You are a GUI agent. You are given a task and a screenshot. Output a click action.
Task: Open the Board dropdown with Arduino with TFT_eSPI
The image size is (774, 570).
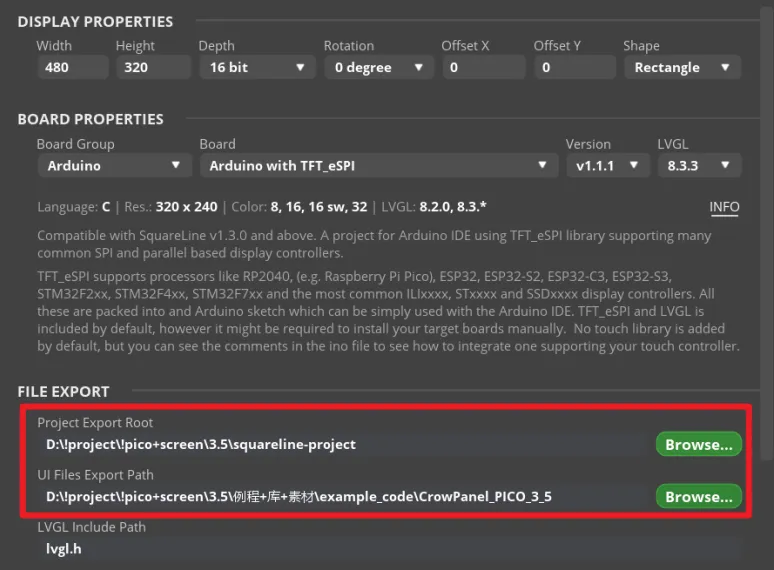click(378, 166)
